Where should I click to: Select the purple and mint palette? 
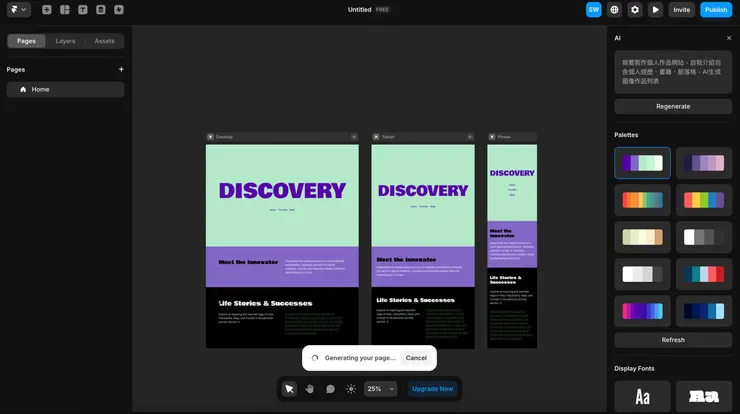click(642, 163)
